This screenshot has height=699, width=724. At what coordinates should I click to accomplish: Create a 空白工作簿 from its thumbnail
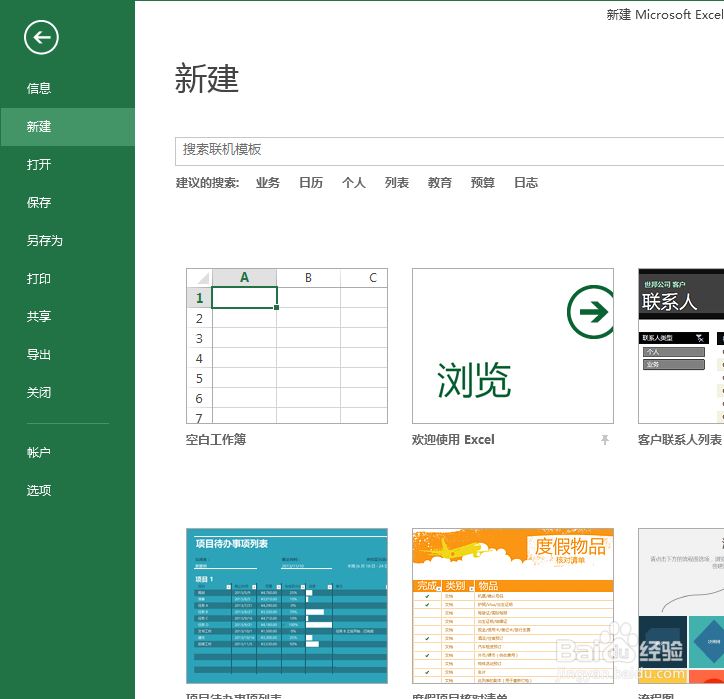point(287,346)
